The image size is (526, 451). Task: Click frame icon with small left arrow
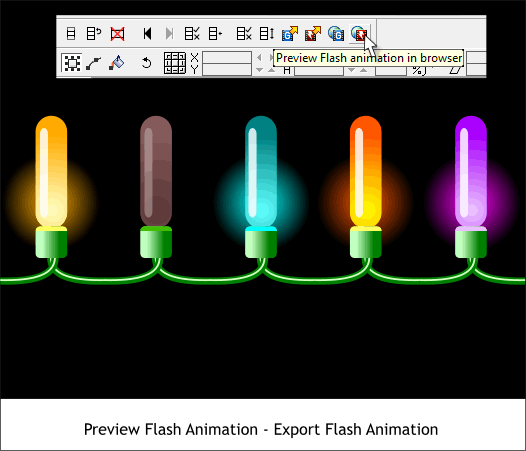[215, 34]
